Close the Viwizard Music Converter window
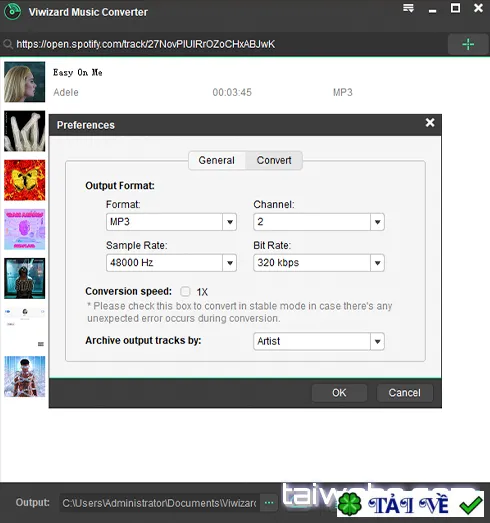This screenshot has height=523, width=490. point(478,8)
